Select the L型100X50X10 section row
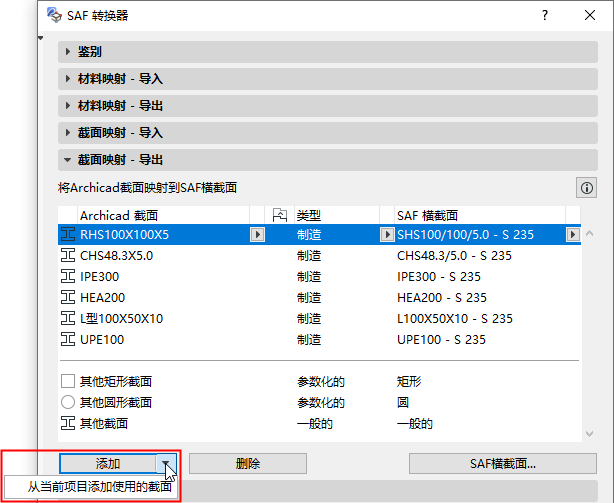Image resolution: width=614 pixels, height=503 pixels. coord(319,318)
